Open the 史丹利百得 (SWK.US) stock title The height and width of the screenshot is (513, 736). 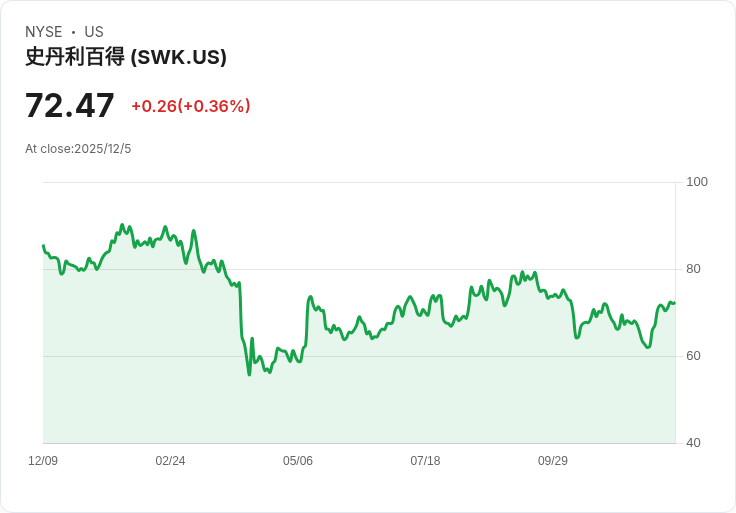(126, 57)
